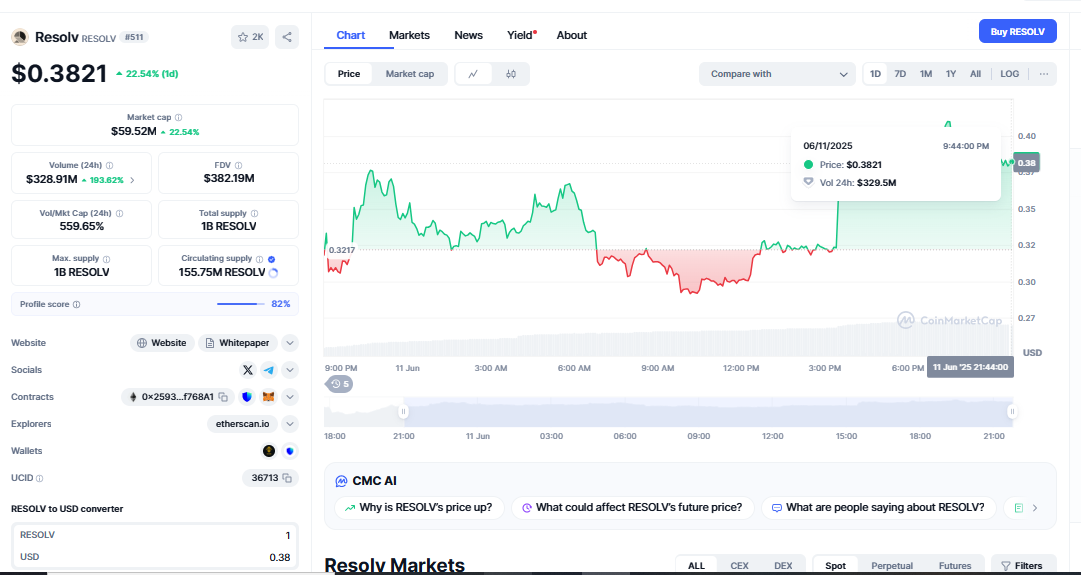Click the share icon next to watchlist
Viewport: 1081px width, 575px height.
[x=287, y=37]
